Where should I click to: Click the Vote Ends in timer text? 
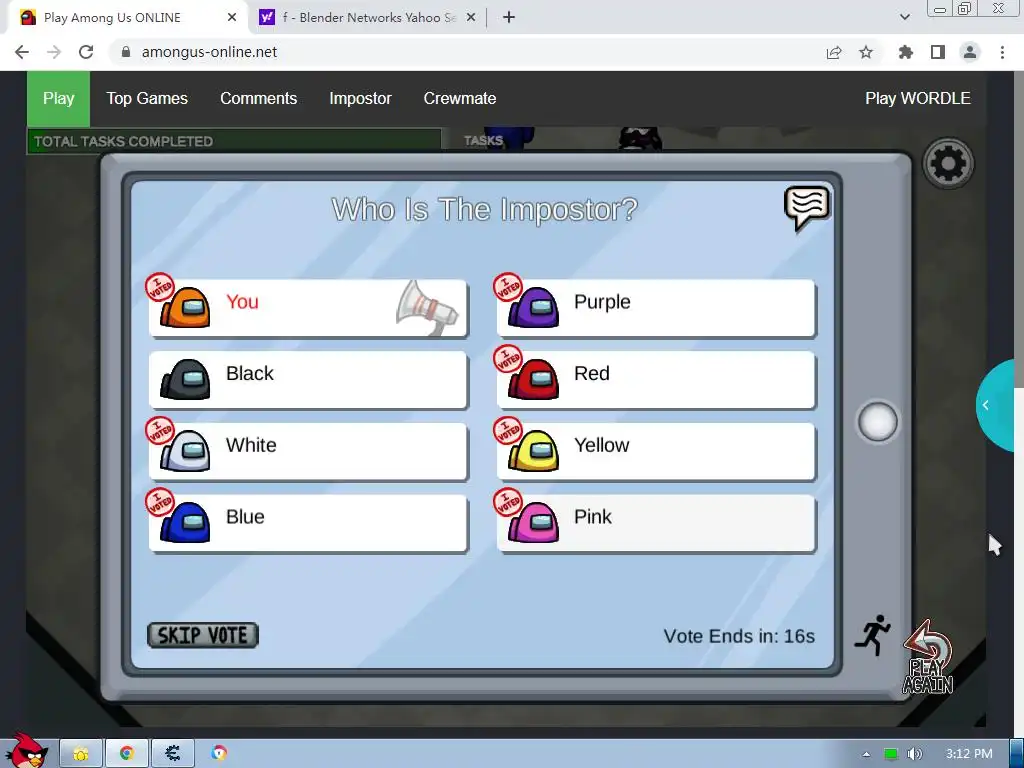coord(739,636)
